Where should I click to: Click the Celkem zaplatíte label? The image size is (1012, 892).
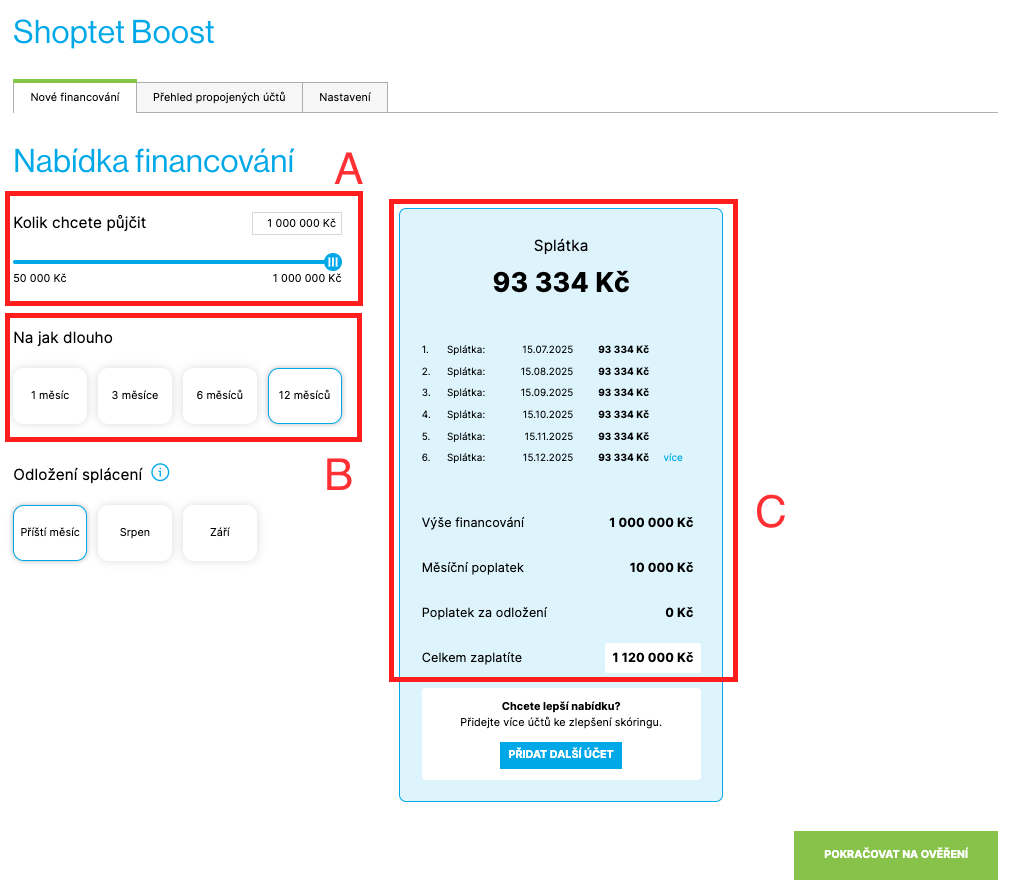coord(472,658)
